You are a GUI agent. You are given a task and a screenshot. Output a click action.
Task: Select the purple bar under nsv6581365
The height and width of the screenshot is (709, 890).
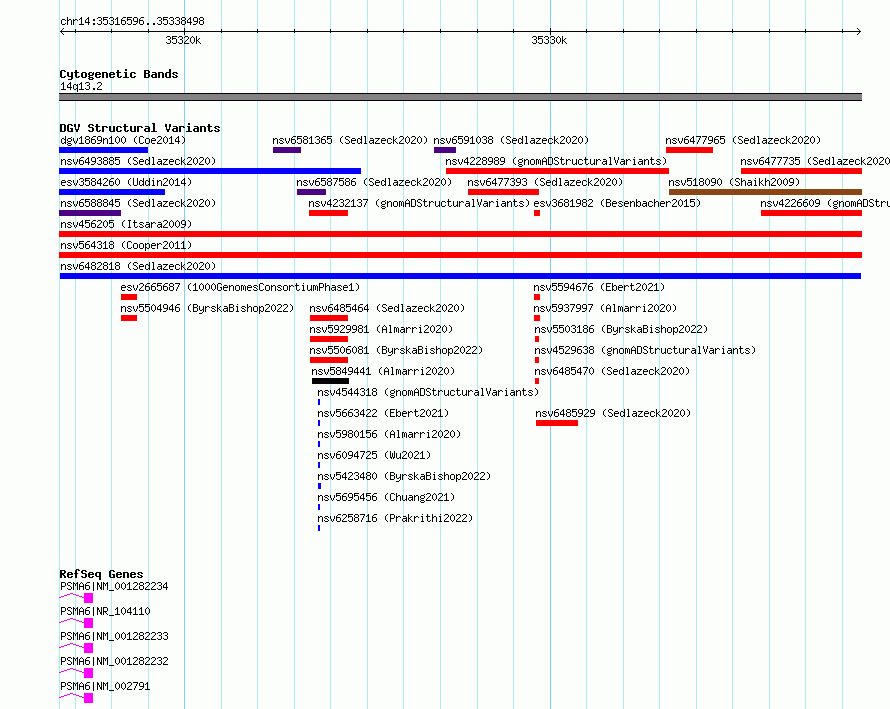coord(287,150)
